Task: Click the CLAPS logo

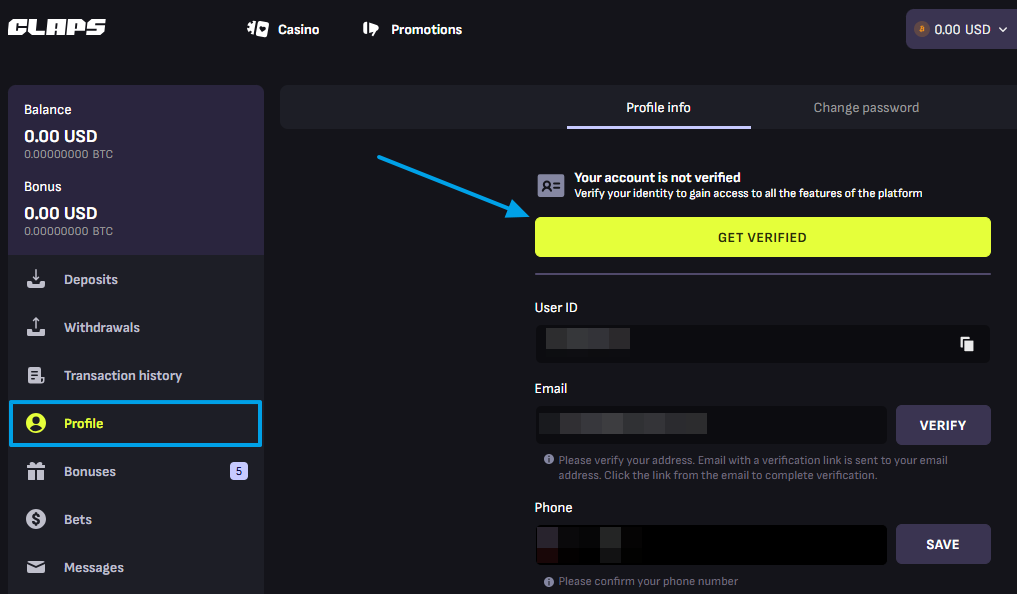Action: point(56,27)
